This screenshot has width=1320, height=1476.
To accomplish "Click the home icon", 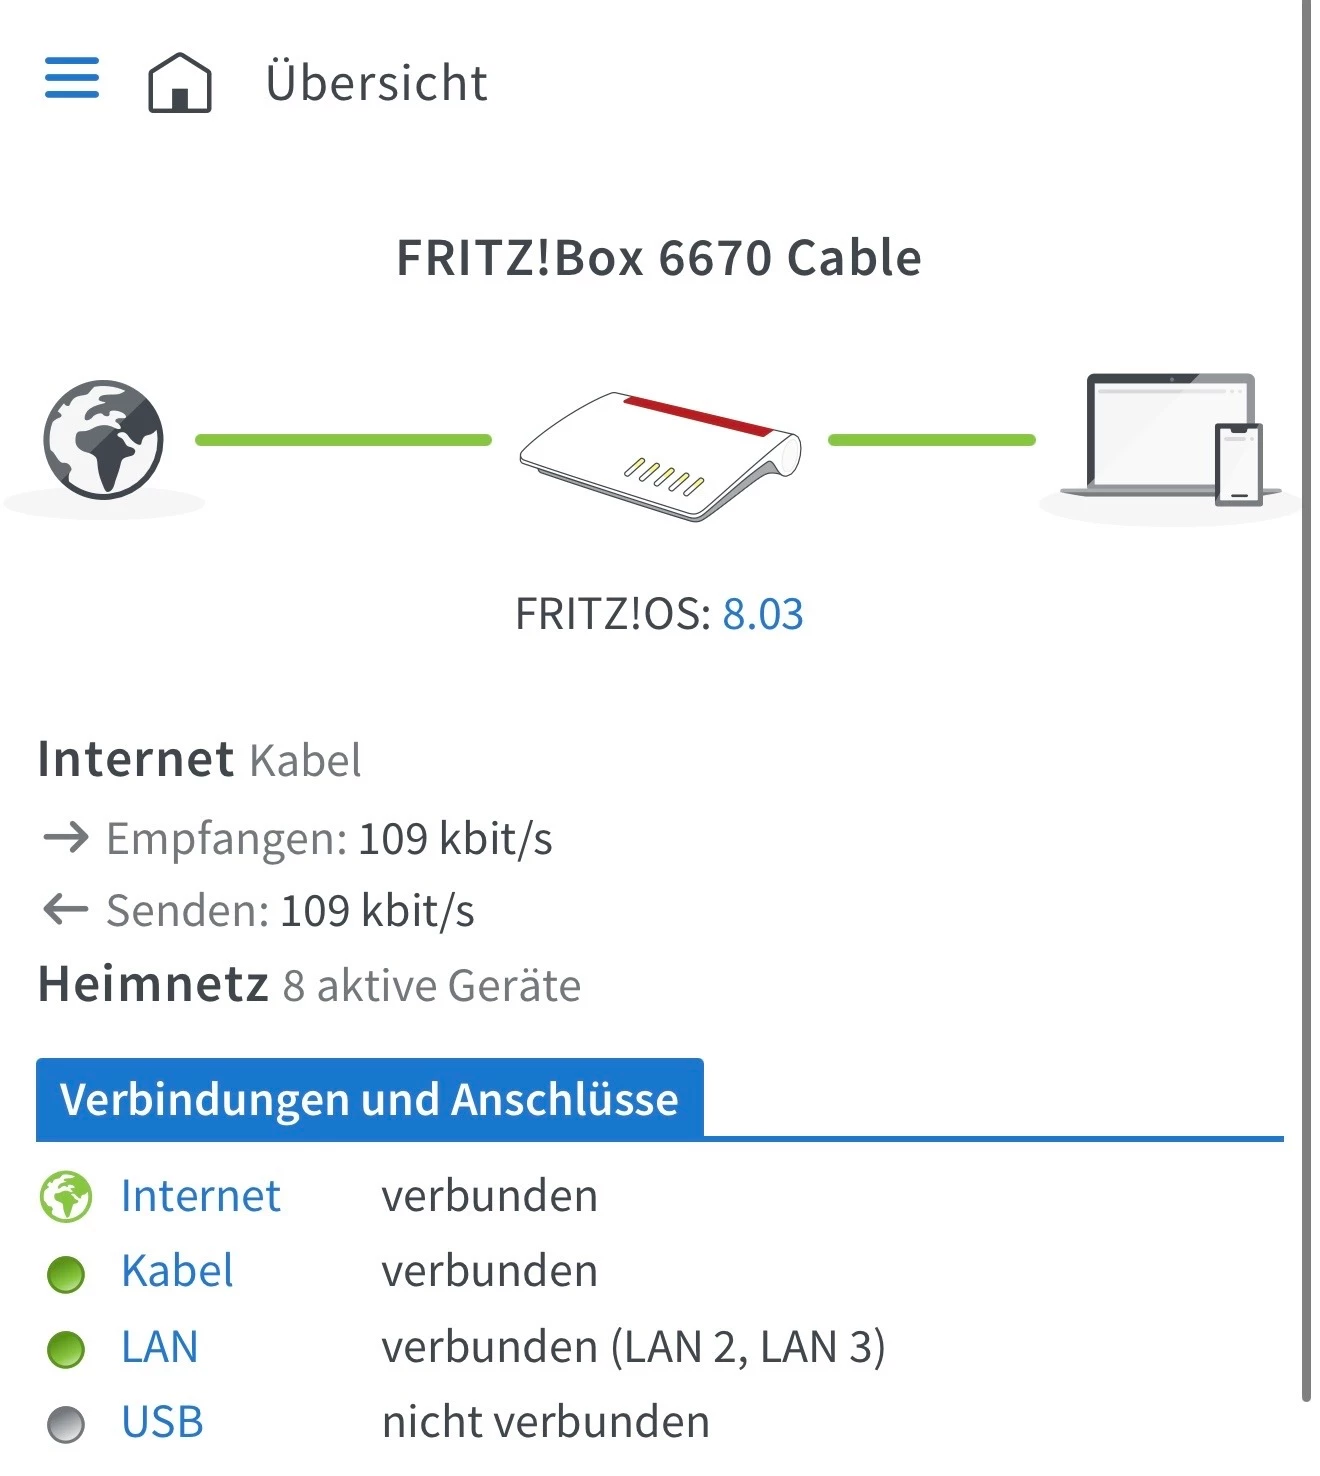I will (x=180, y=82).
